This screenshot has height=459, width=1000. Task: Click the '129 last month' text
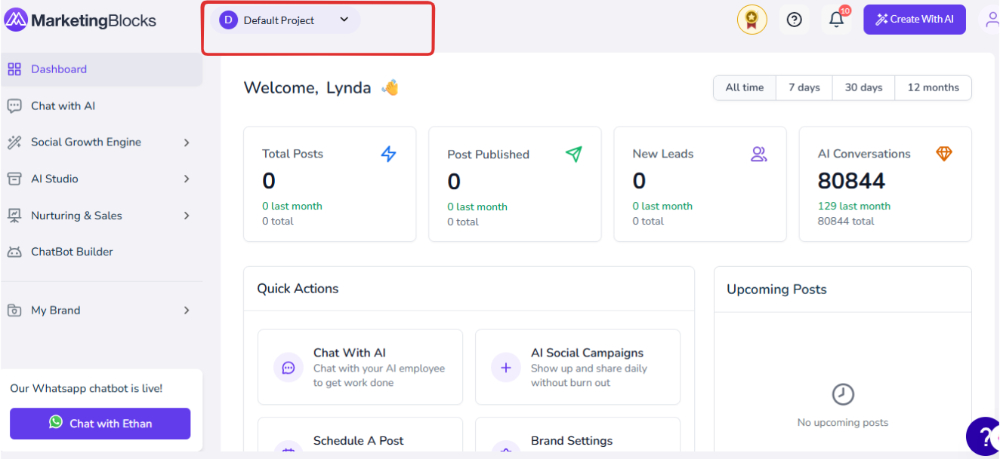point(854,206)
